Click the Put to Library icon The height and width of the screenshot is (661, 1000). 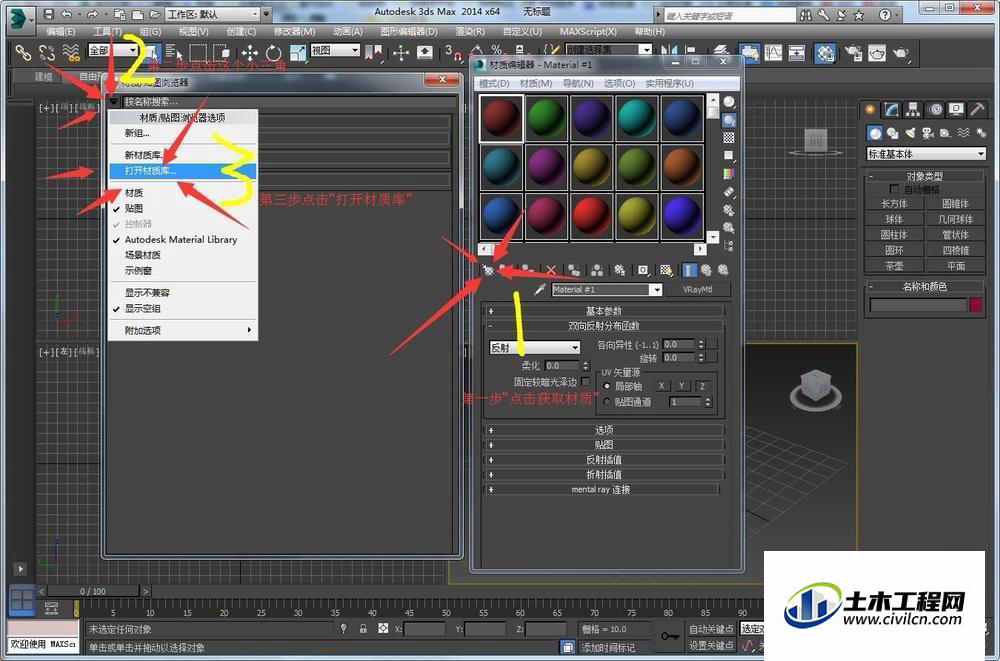(x=619, y=271)
